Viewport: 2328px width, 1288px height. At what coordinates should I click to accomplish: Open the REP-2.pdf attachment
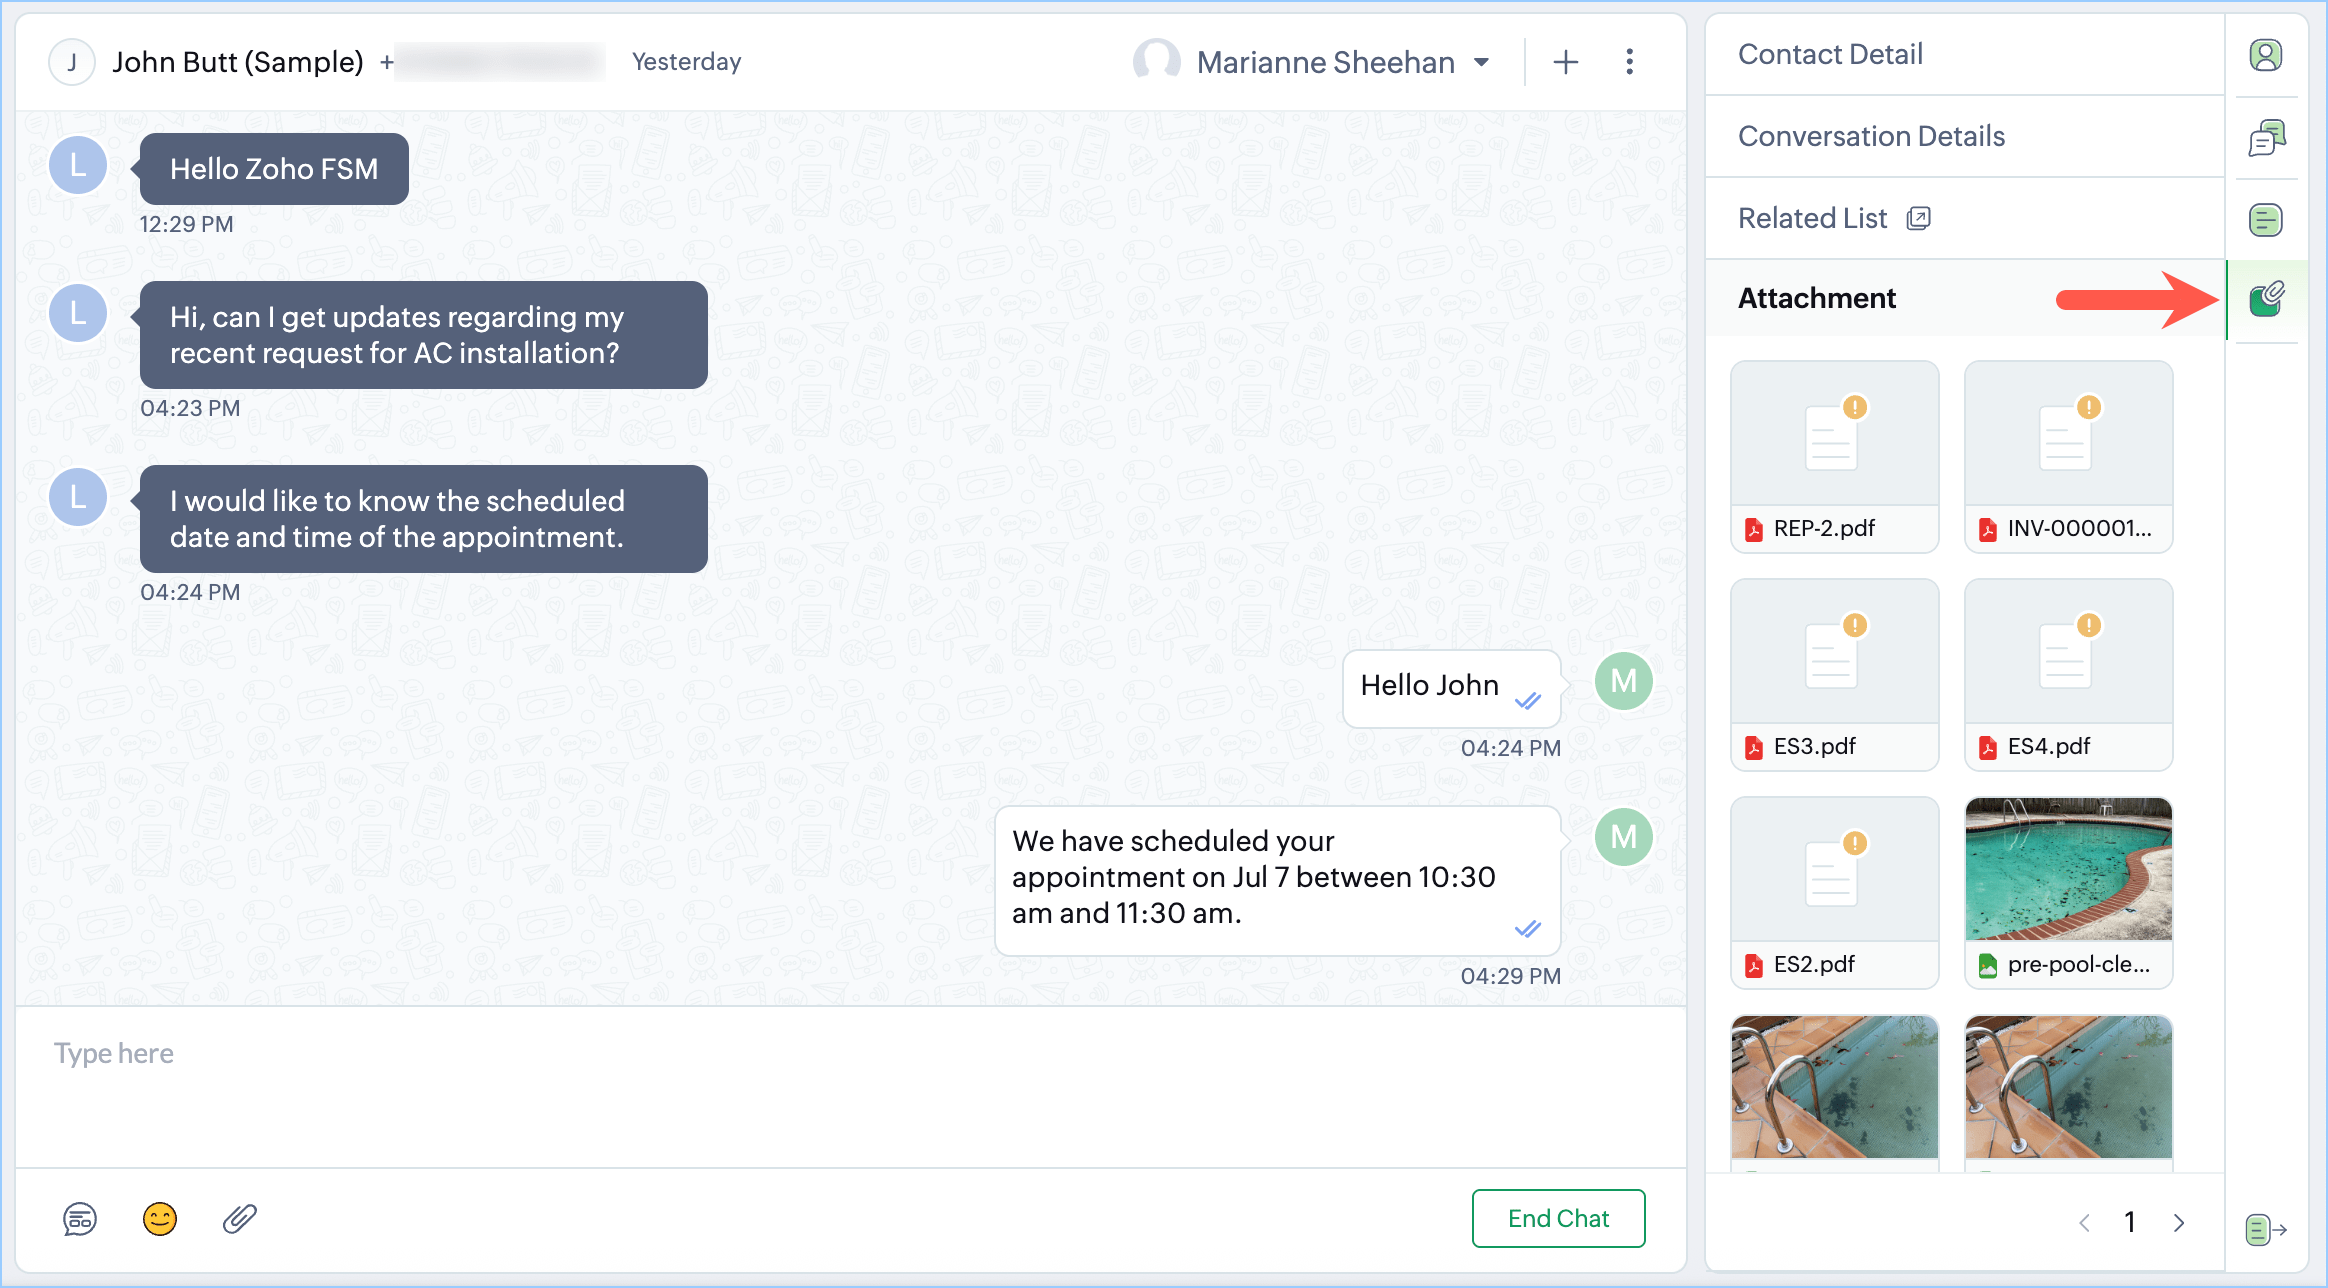[1834, 456]
